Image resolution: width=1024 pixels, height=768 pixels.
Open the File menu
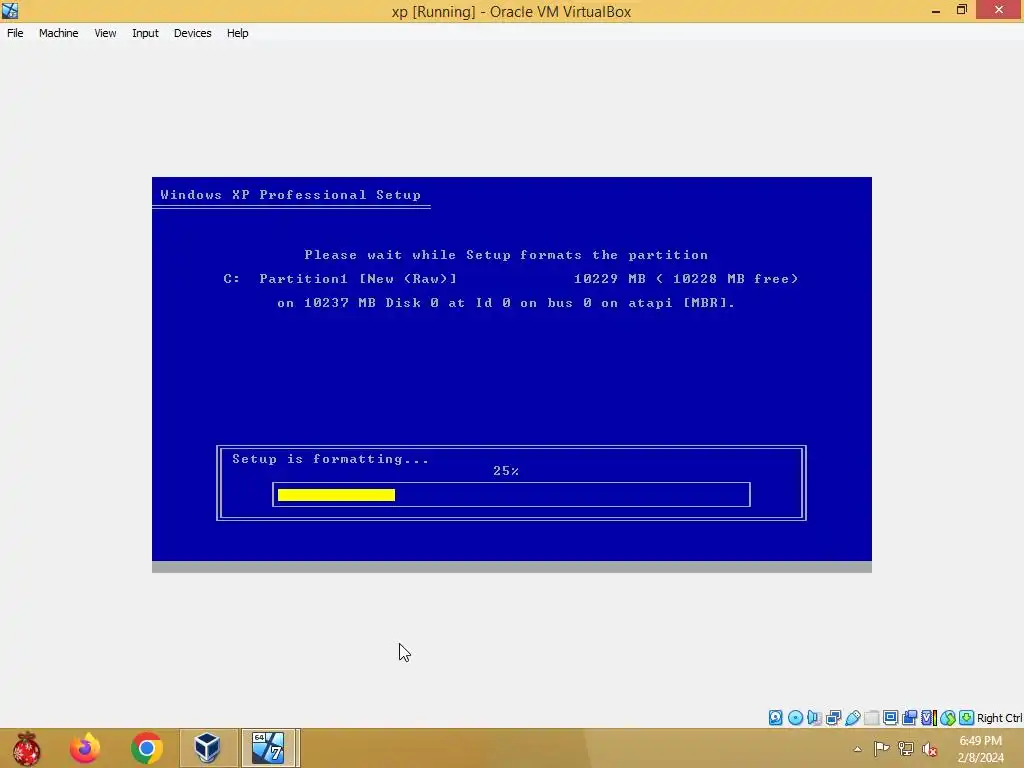[15, 33]
